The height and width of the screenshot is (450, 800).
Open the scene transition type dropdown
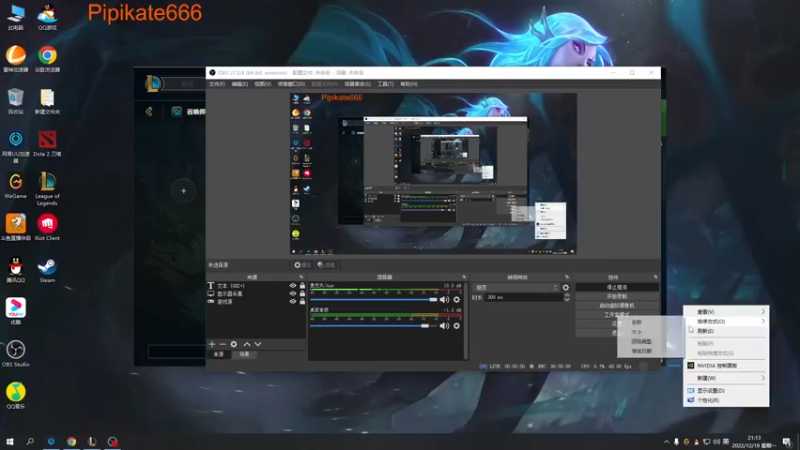pos(516,288)
